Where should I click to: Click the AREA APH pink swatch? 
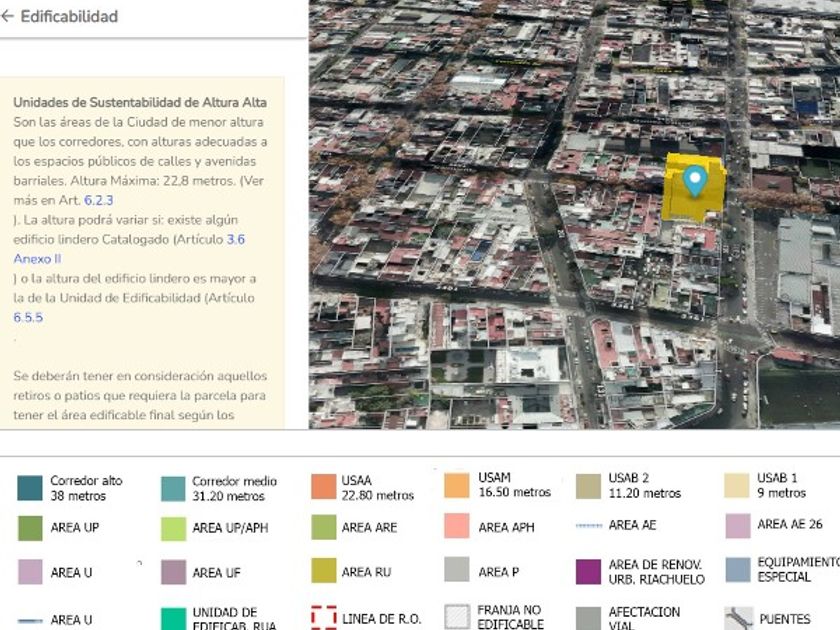tap(457, 526)
